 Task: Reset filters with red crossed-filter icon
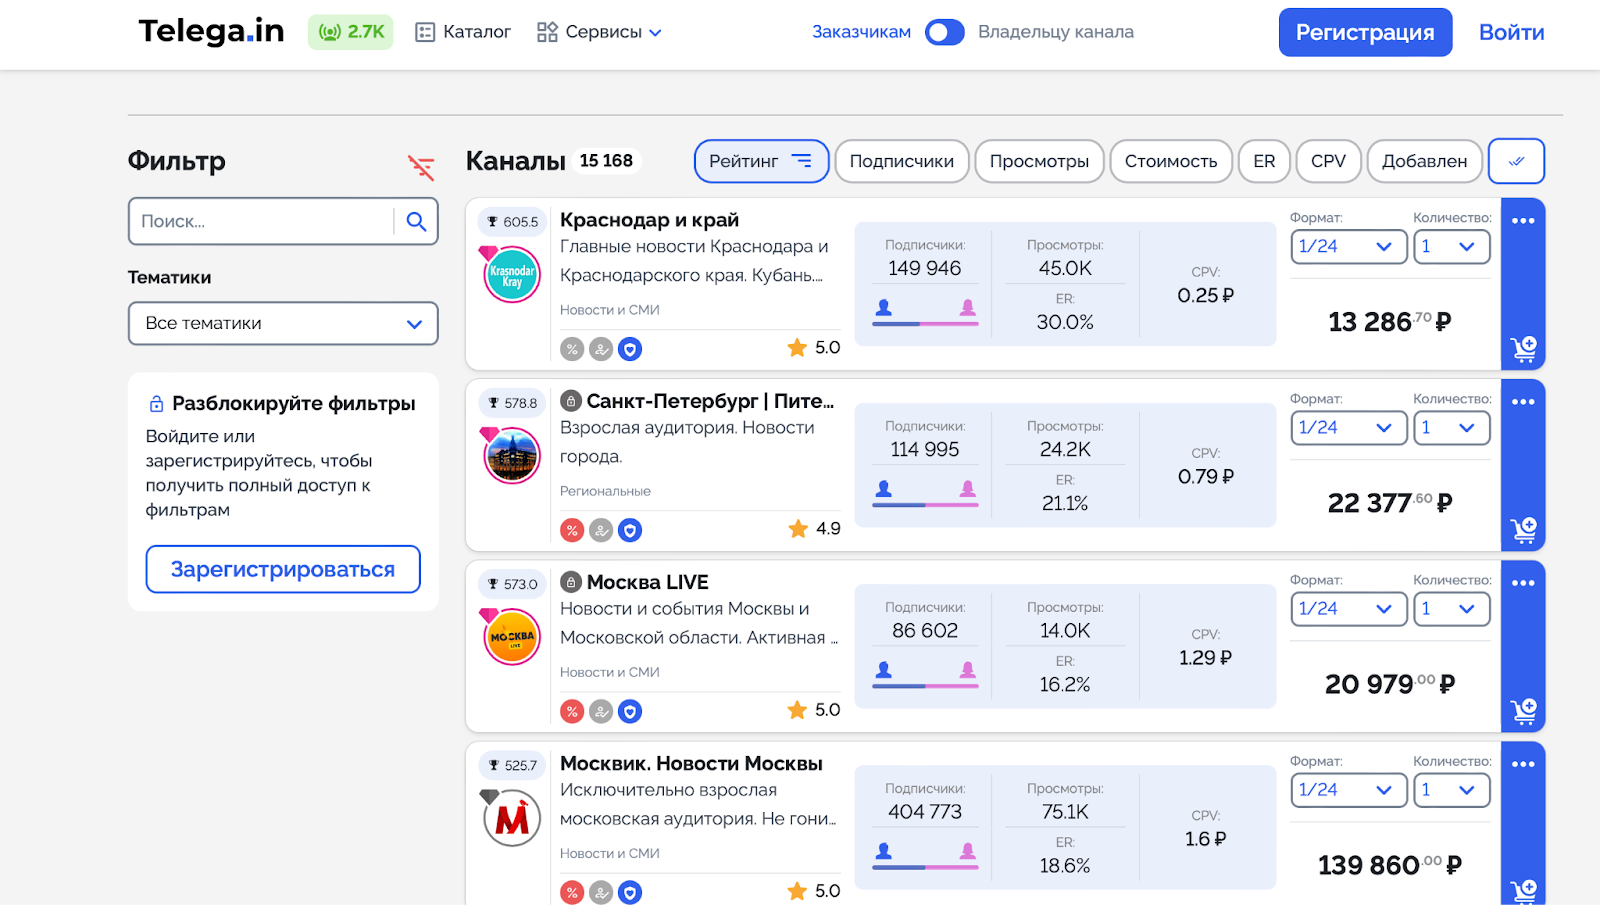[421, 167]
